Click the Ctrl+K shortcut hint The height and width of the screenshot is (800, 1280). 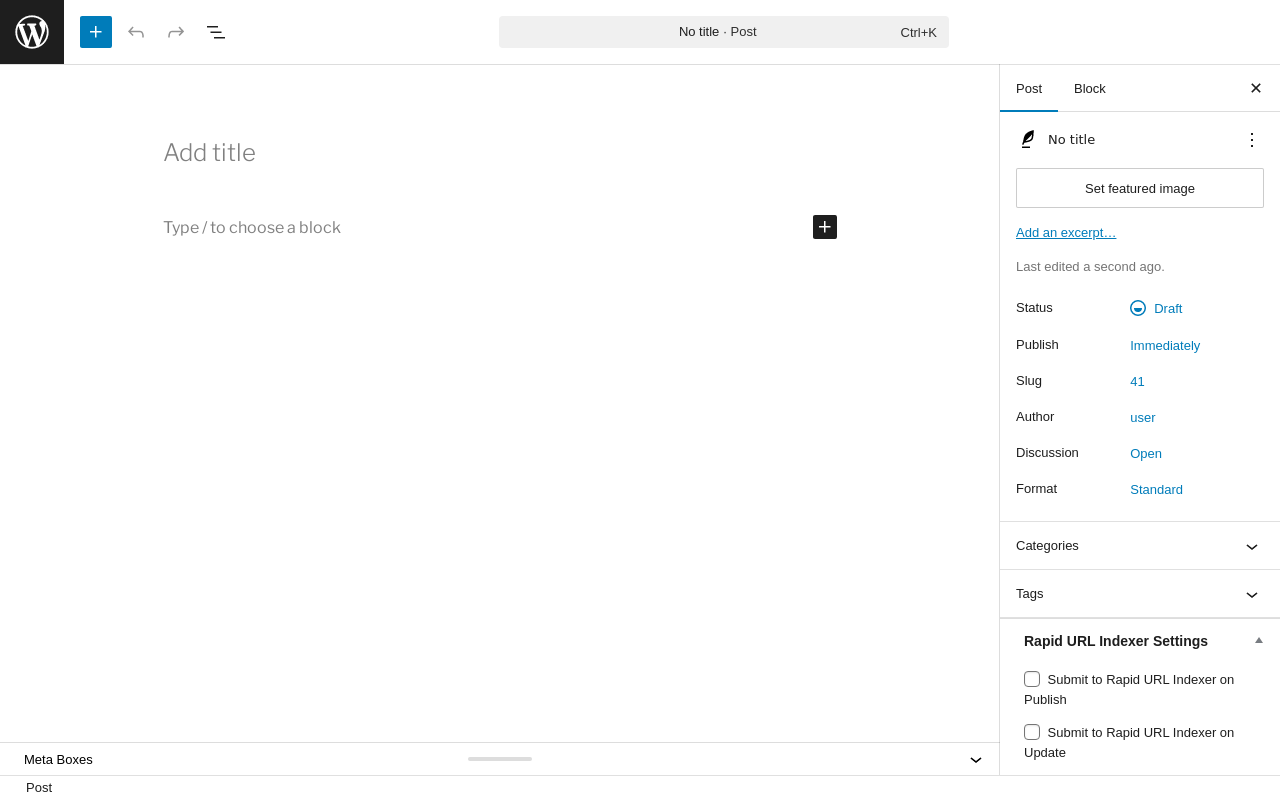coord(918,32)
